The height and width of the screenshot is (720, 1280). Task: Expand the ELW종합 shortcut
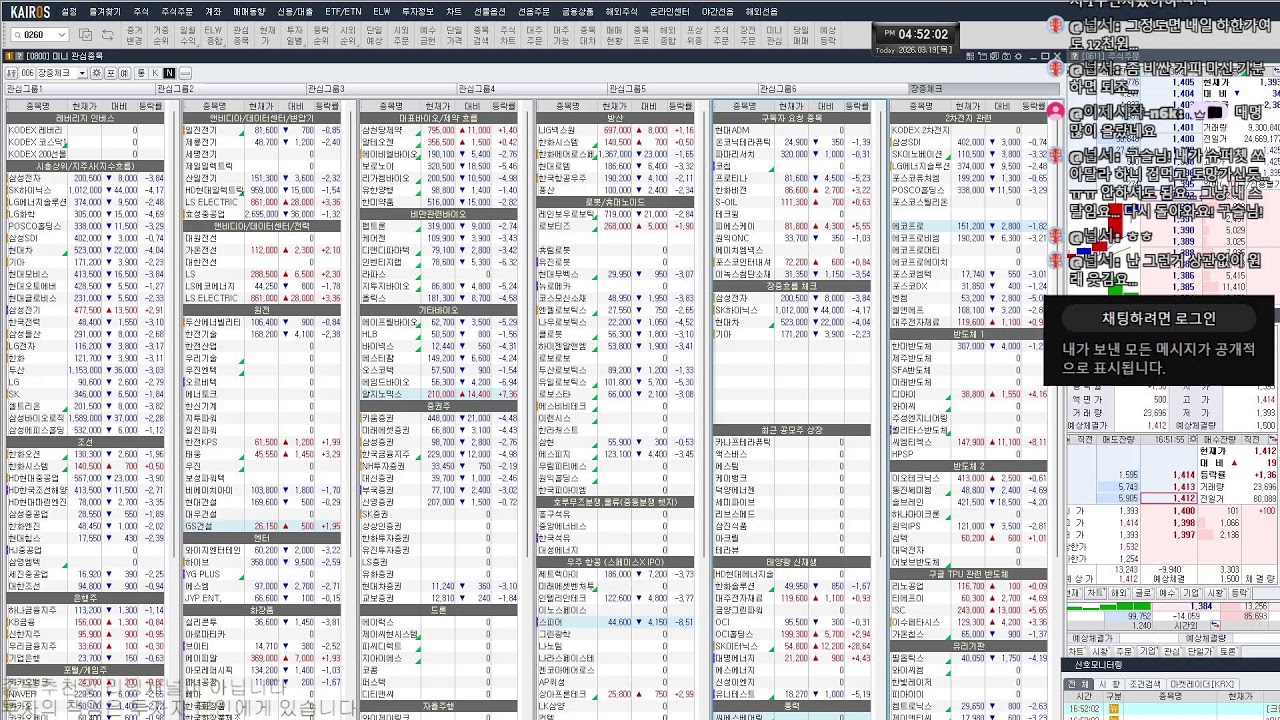(213, 36)
